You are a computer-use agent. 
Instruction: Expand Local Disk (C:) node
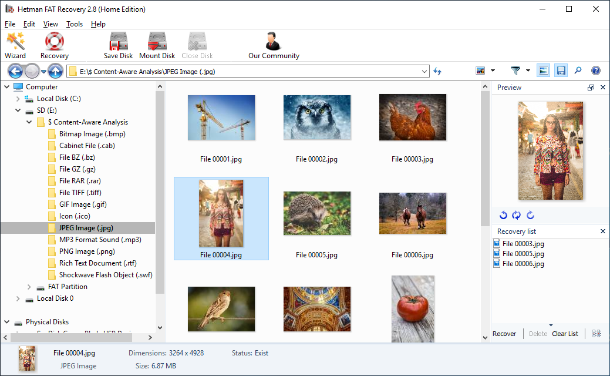pos(18,99)
